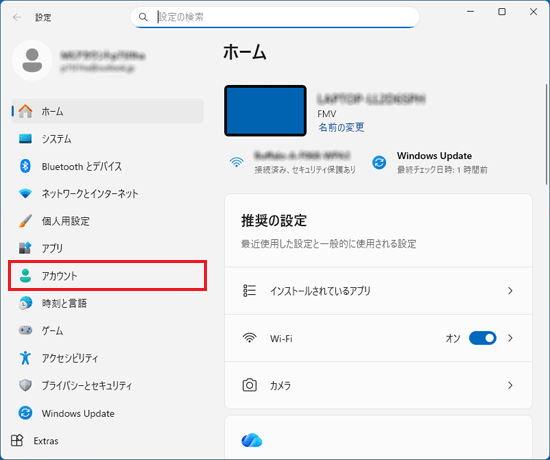Expand インストールされているアプリ chevron
This screenshot has height=460, width=550.
(510, 291)
